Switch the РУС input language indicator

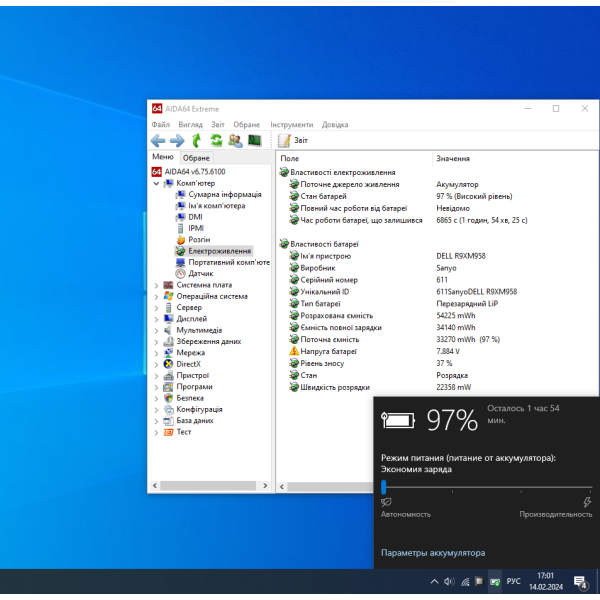pos(514,581)
